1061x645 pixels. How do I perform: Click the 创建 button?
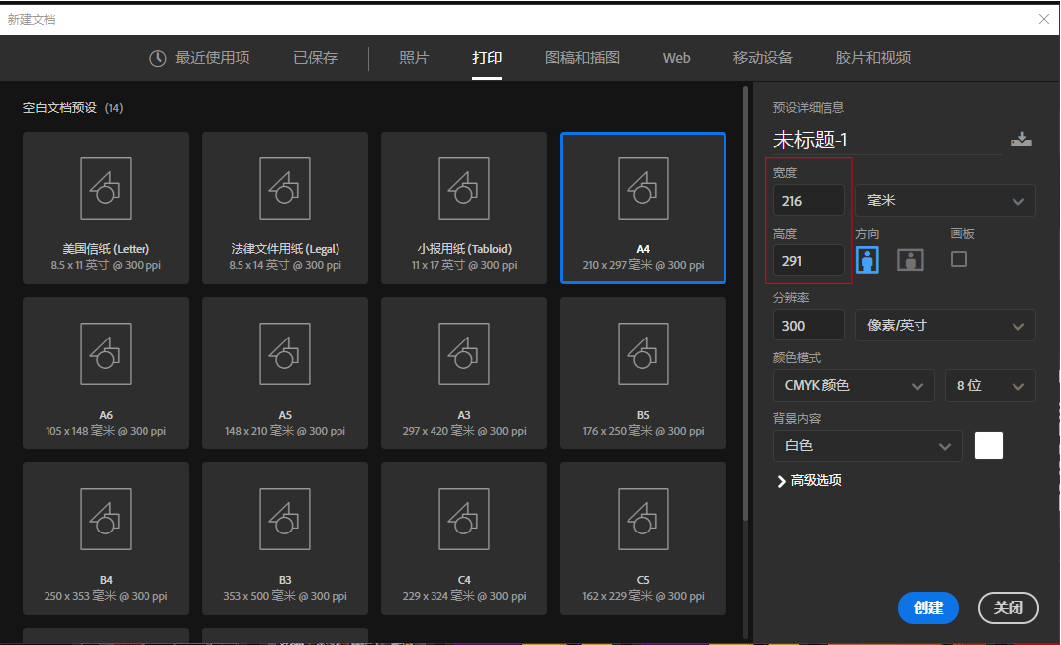coord(928,608)
